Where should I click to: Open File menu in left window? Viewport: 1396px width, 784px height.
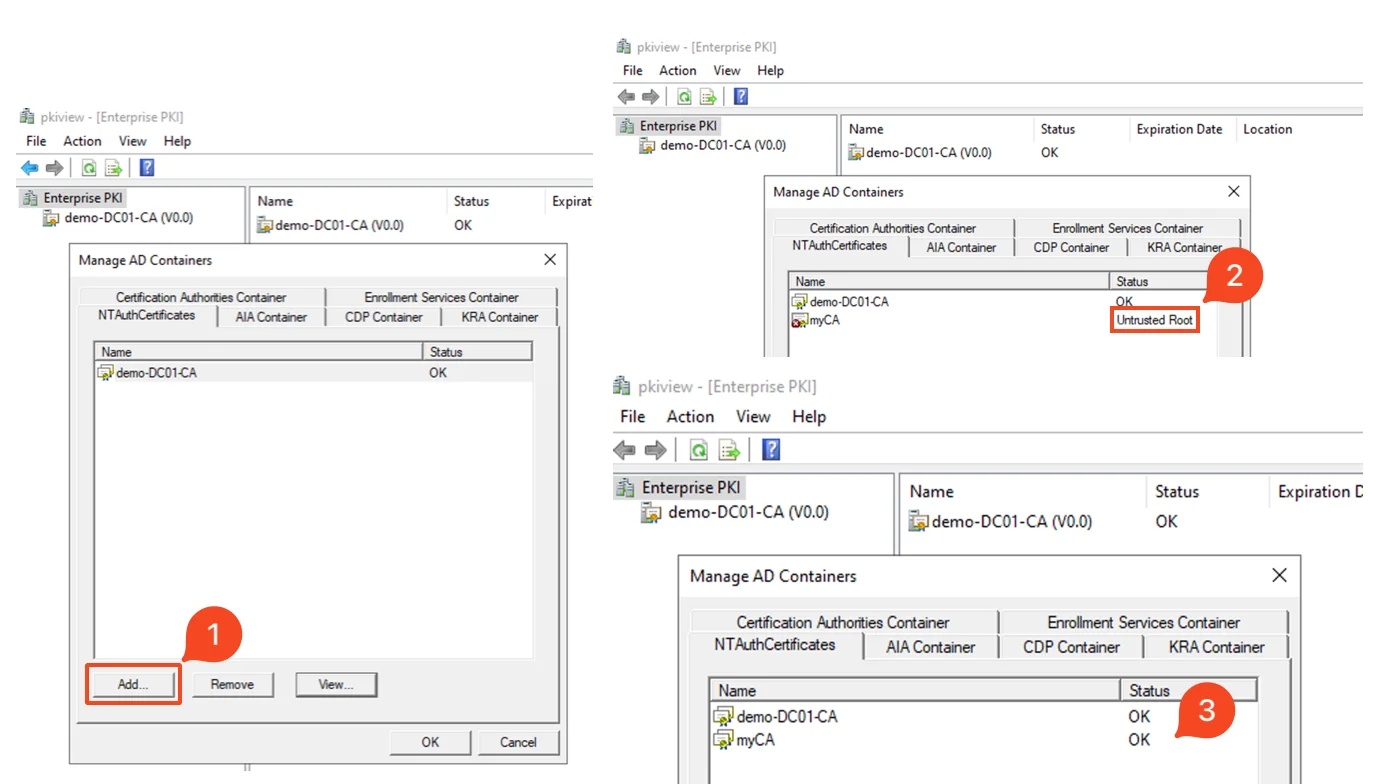click(x=36, y=141)
